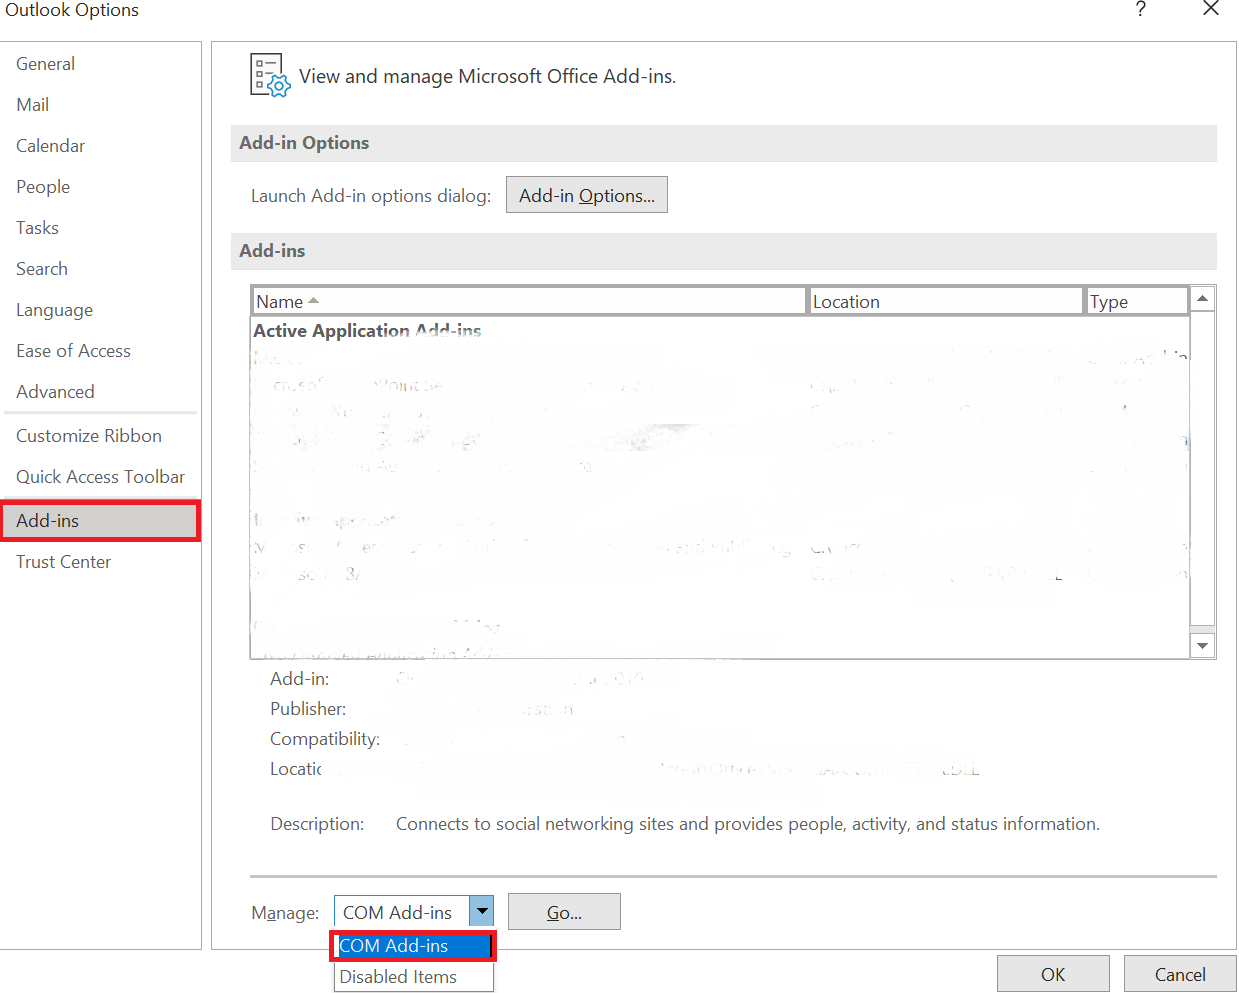Select the Add-ins category
This screenshot has height=993, width=1239.
click(100, 521)
